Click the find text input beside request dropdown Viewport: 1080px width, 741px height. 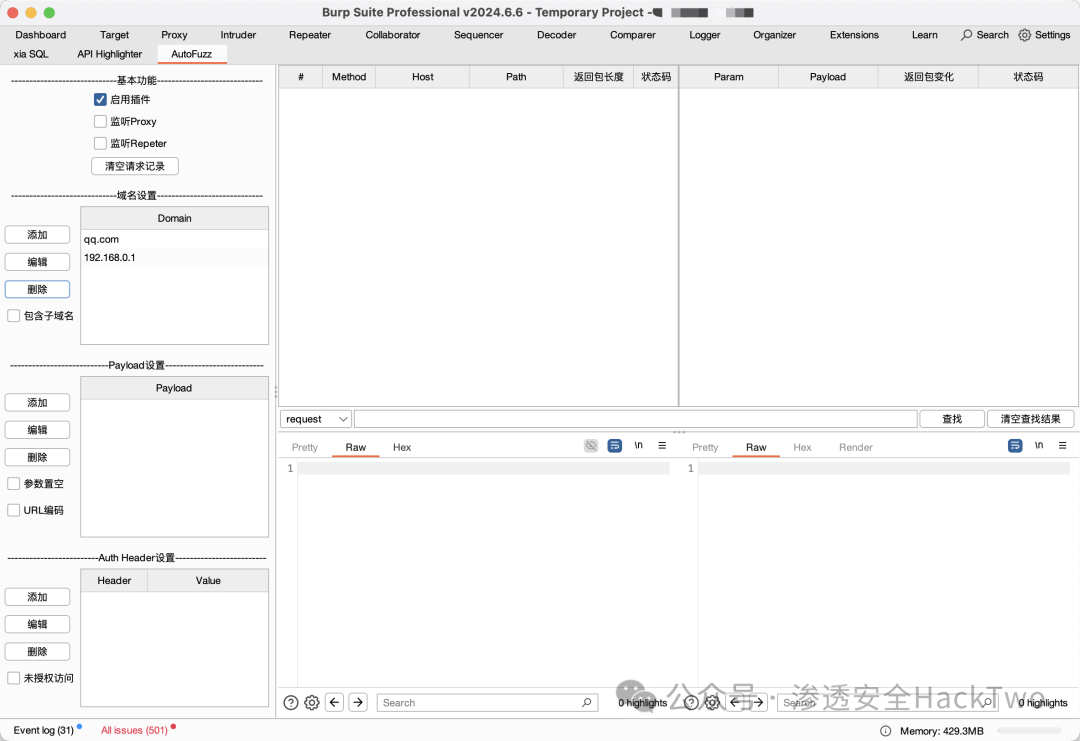point(635,419)
